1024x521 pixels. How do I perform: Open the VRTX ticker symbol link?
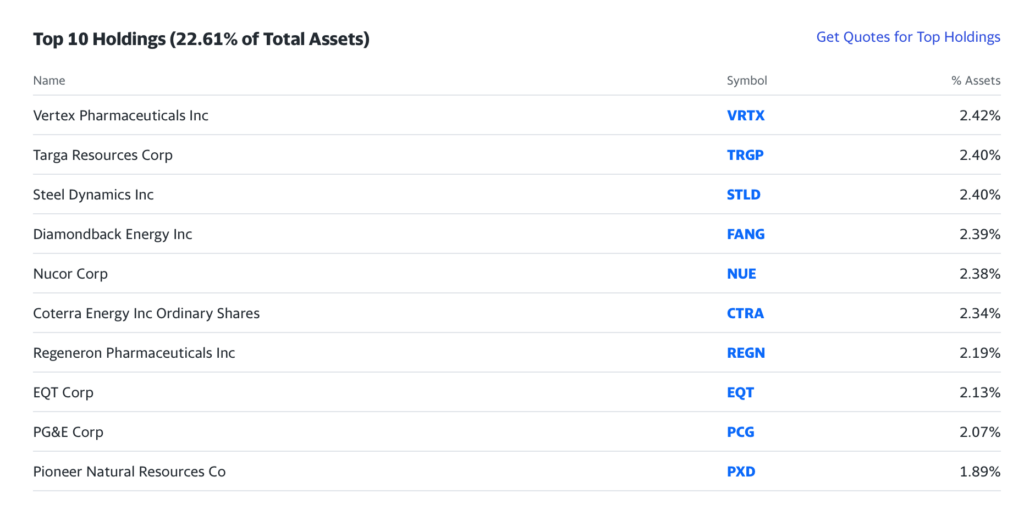[x=745, y=116]
